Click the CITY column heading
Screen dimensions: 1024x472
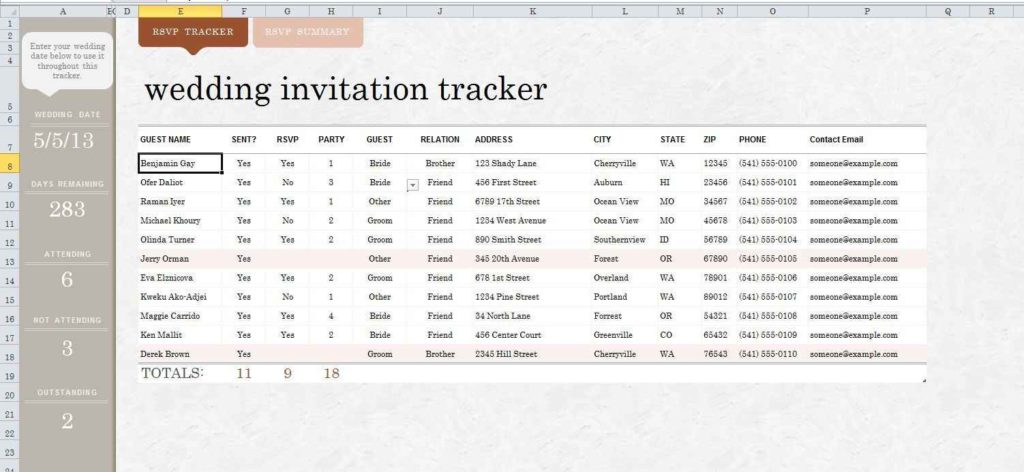602,140
